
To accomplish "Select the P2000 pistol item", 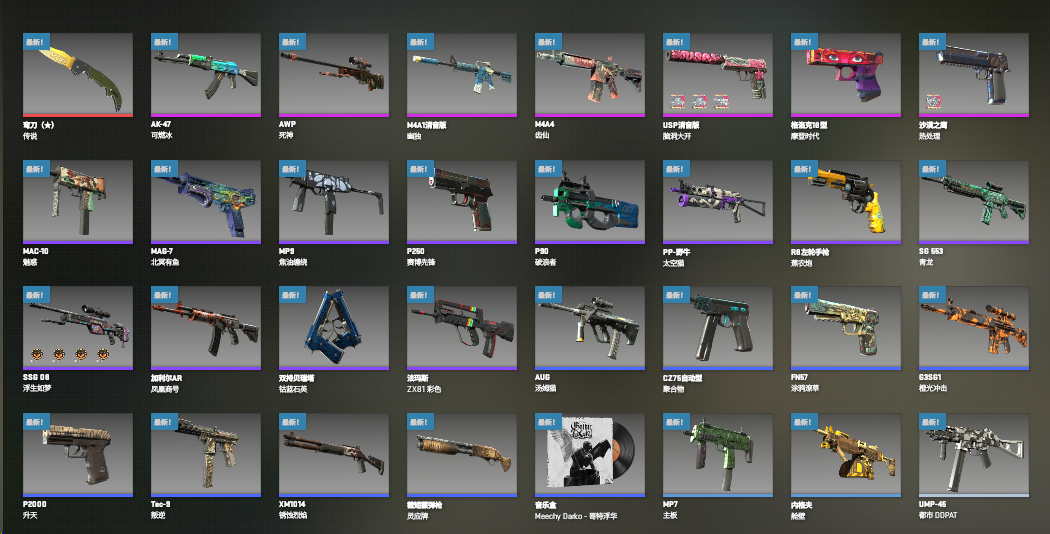I will pyautogui.click(x=78, y=455).
